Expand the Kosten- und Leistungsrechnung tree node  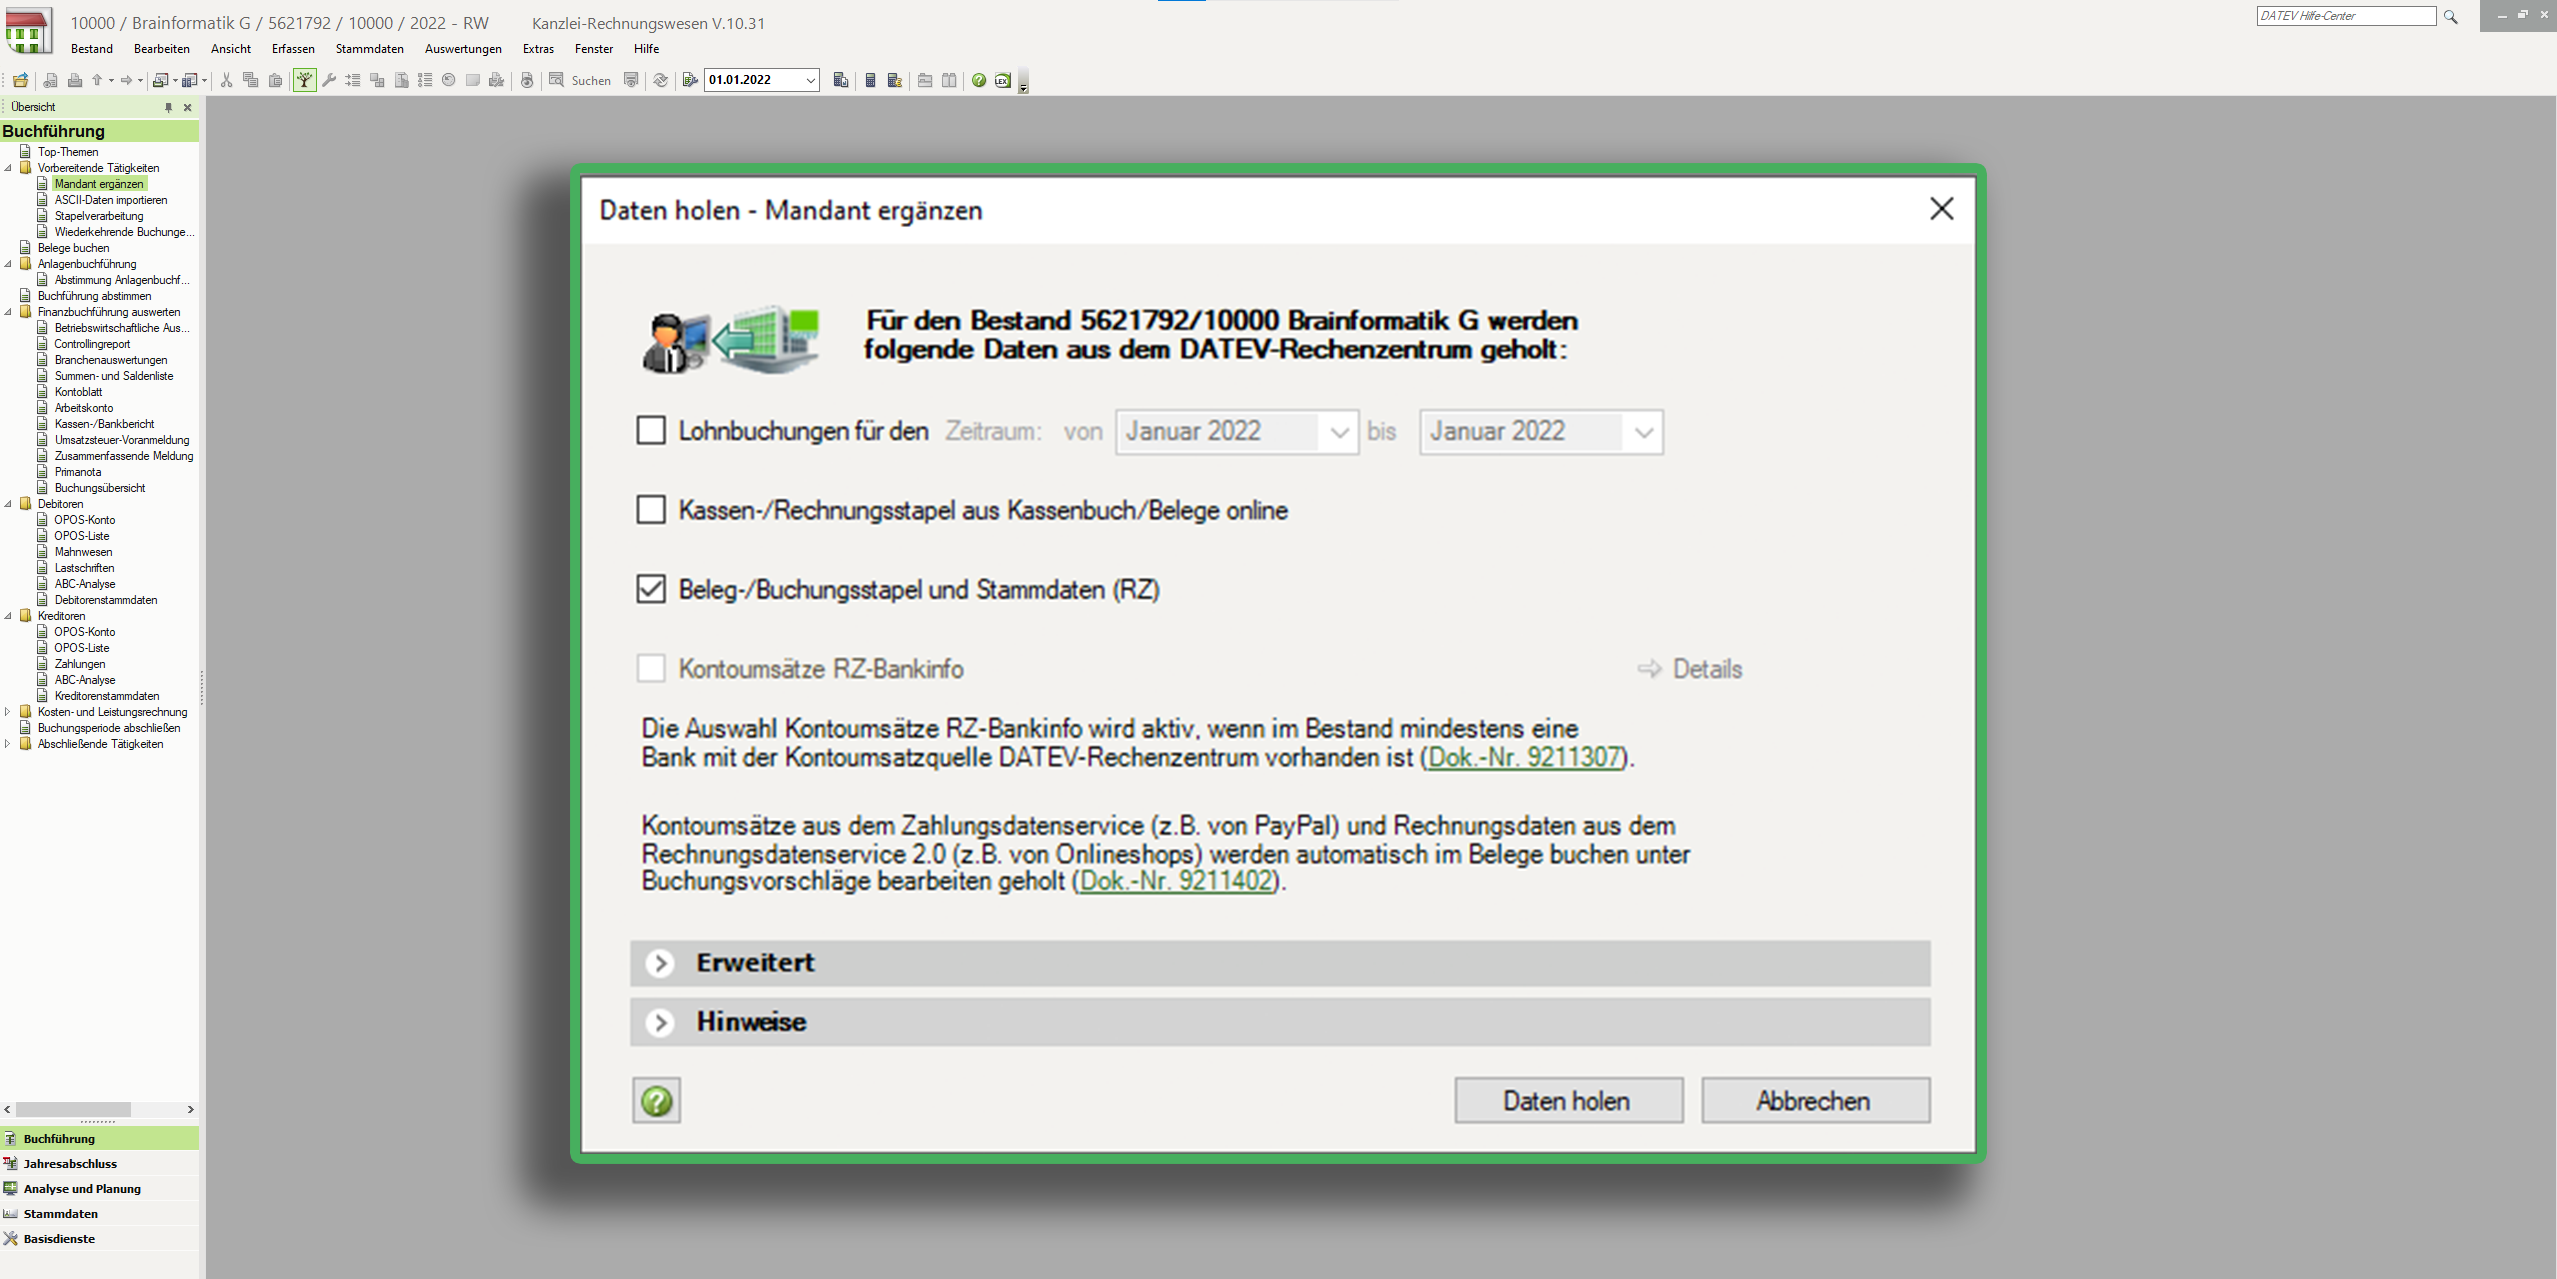[x=8, y=712]
